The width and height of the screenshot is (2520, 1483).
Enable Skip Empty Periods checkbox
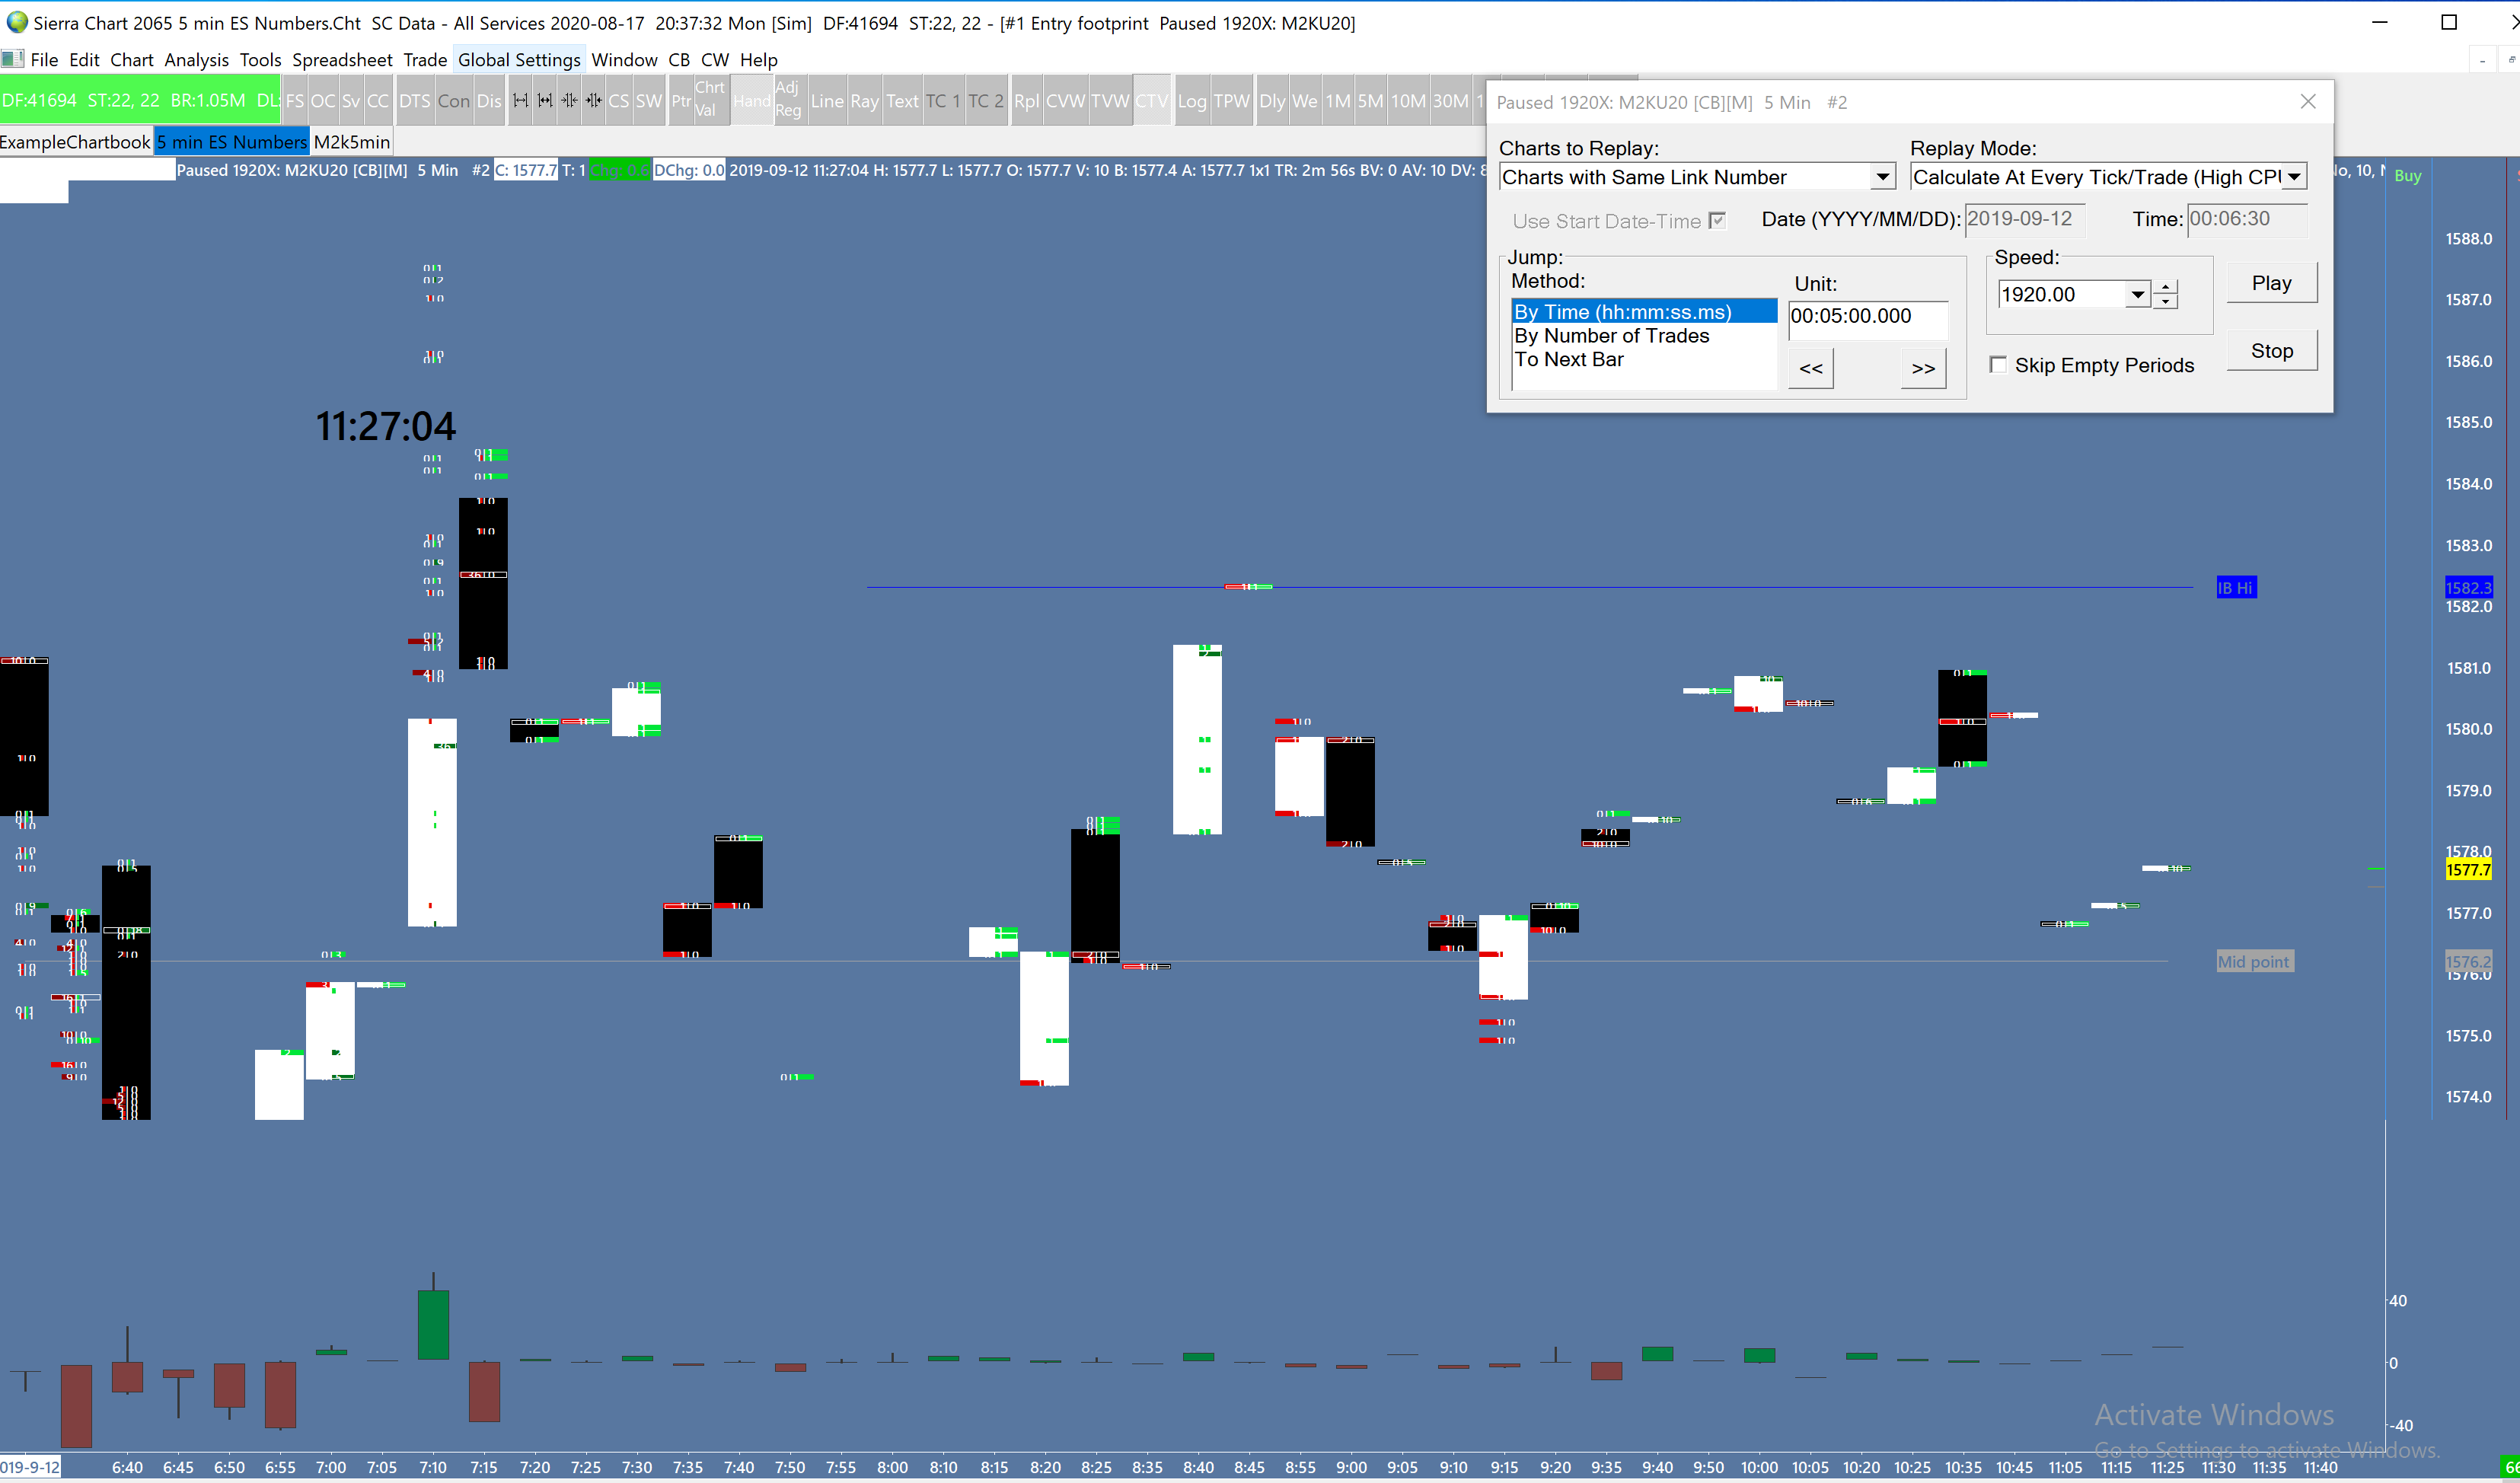1998,365
